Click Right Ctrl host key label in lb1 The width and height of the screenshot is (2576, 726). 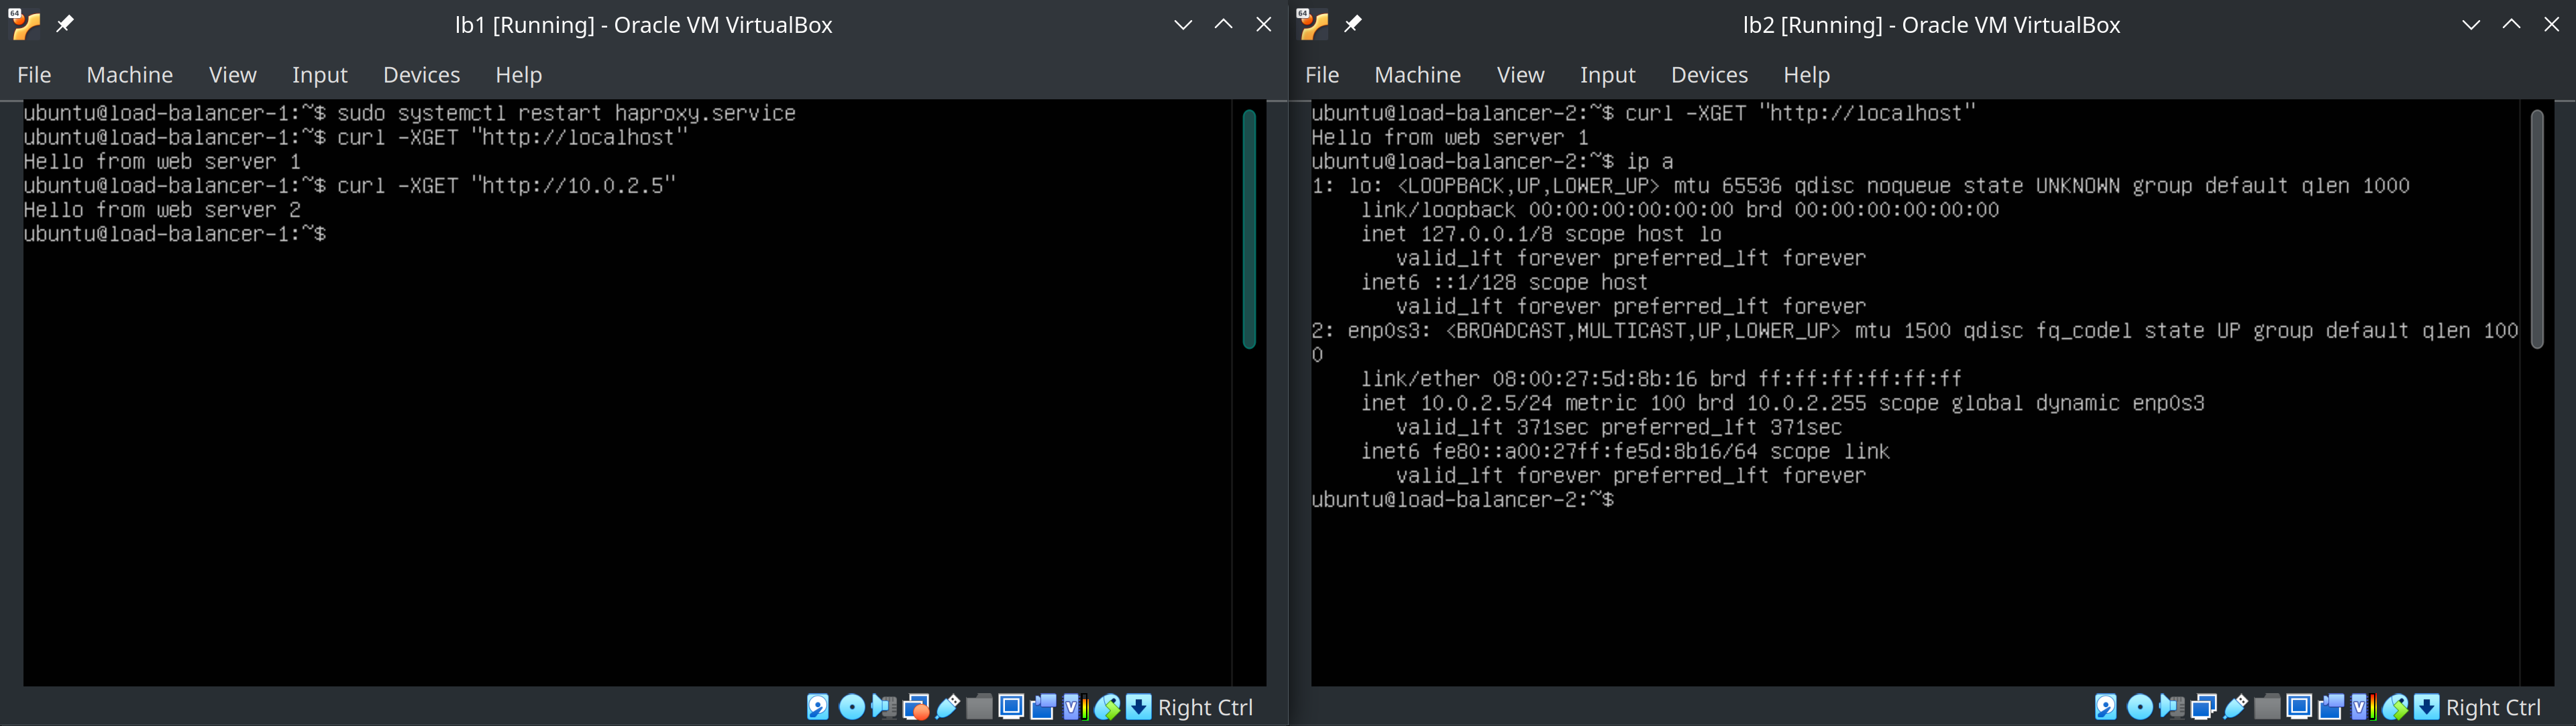pos(1205,707)
